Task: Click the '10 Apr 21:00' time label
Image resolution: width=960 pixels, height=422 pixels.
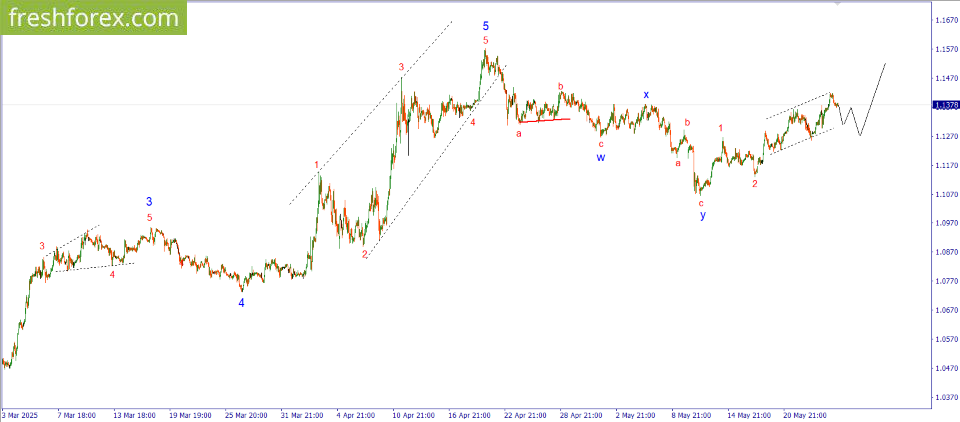Action: pyautogui.click(x=413, y=415)
